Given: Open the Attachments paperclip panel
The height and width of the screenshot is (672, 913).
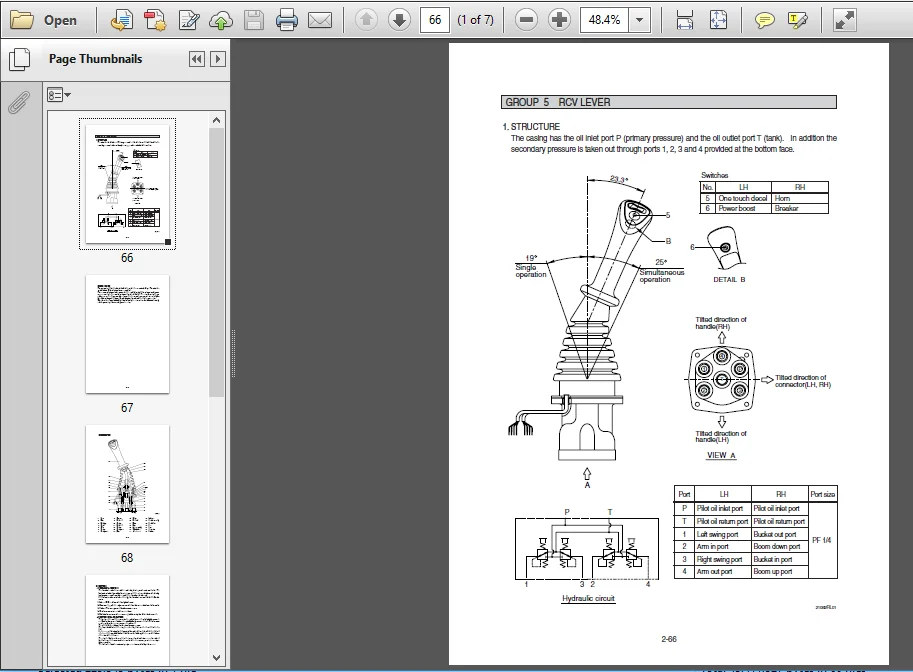Looking at the screenshot, I should coord(19,102).
